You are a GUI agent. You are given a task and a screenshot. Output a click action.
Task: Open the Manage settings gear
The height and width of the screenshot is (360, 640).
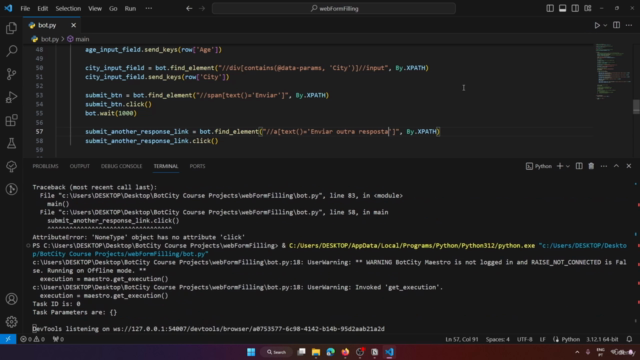(11, 322)
